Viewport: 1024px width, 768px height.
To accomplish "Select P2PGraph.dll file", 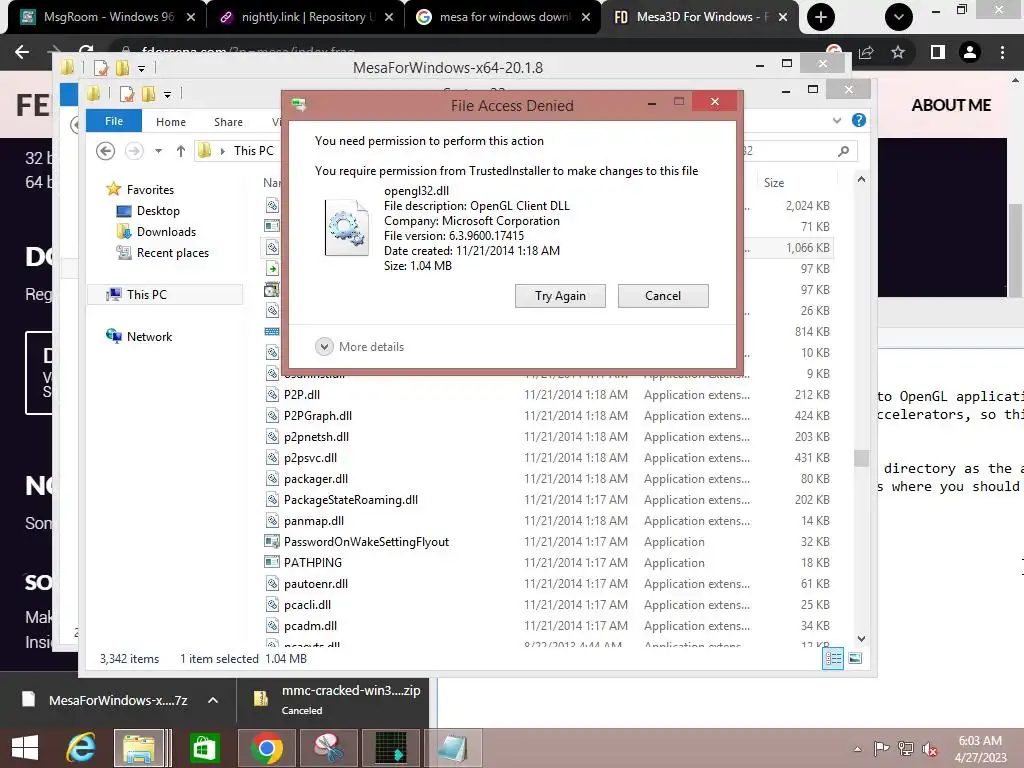I will coord(317,415).
